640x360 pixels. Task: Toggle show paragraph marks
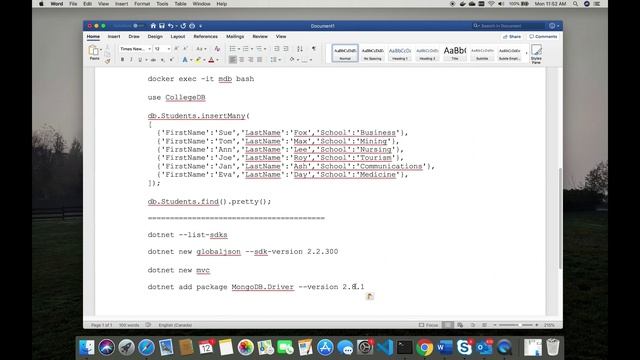tap(313, 49)
